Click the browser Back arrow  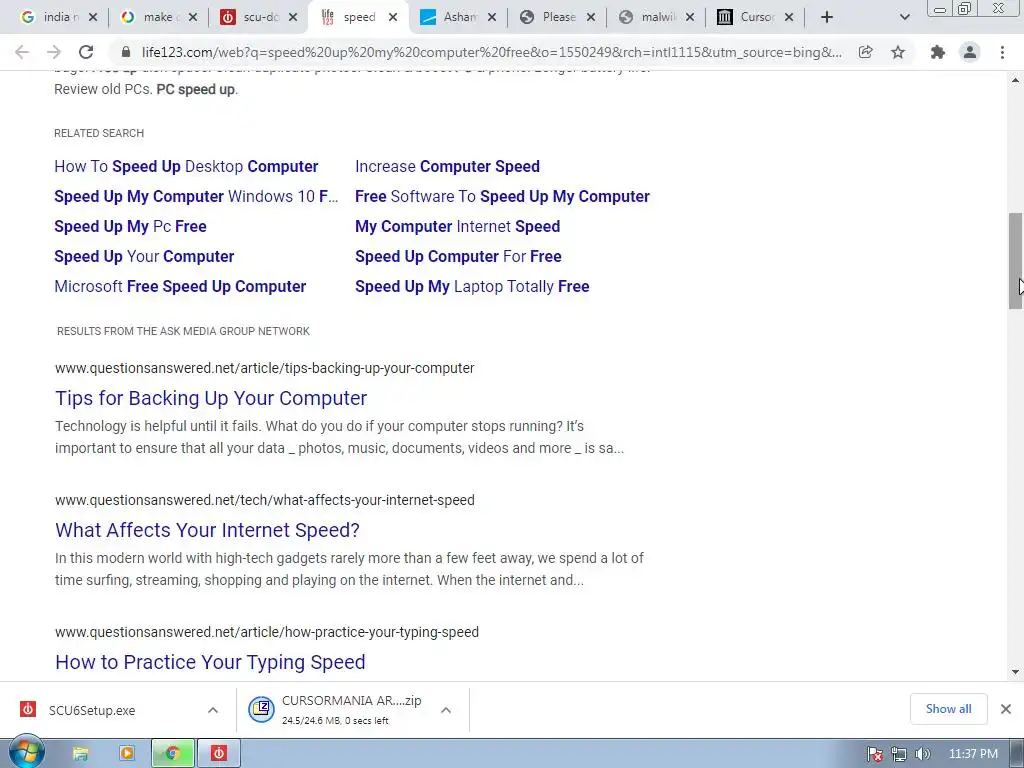[x=22, y=52]
